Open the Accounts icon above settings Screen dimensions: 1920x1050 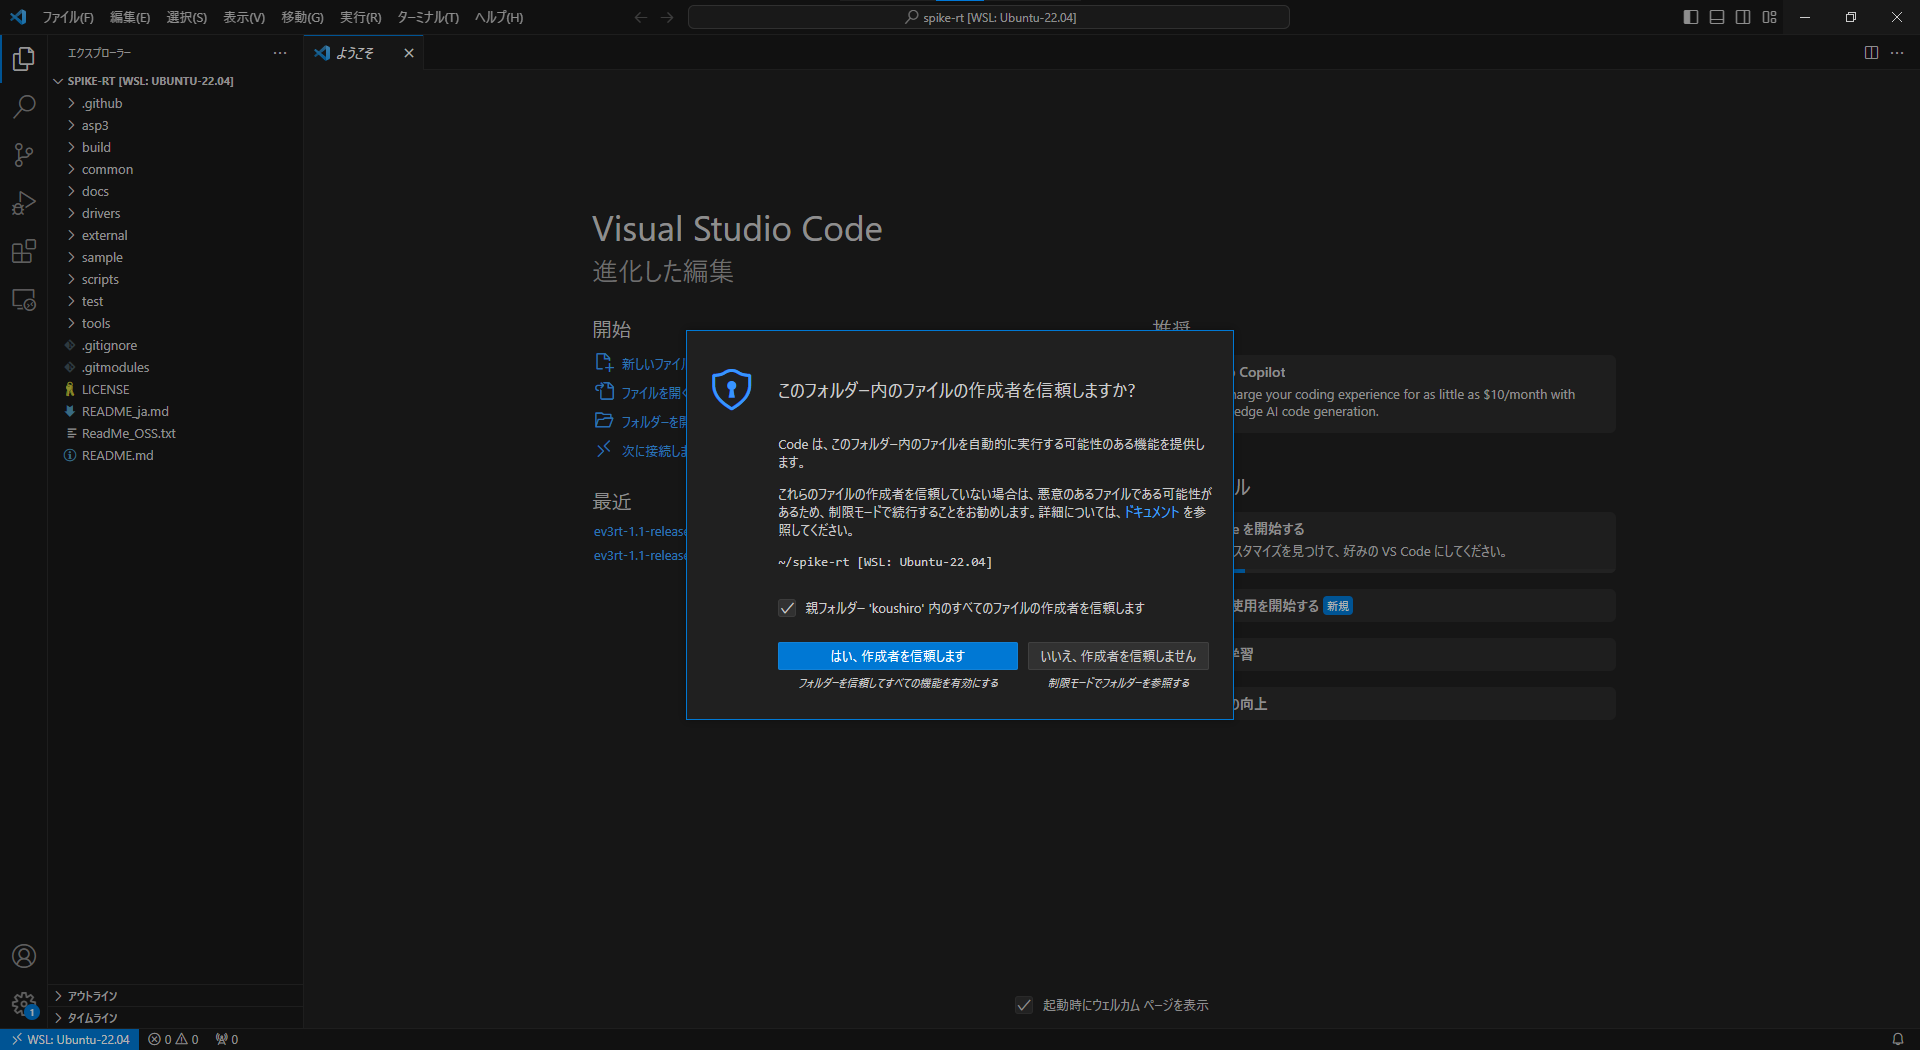pos(23,956)
